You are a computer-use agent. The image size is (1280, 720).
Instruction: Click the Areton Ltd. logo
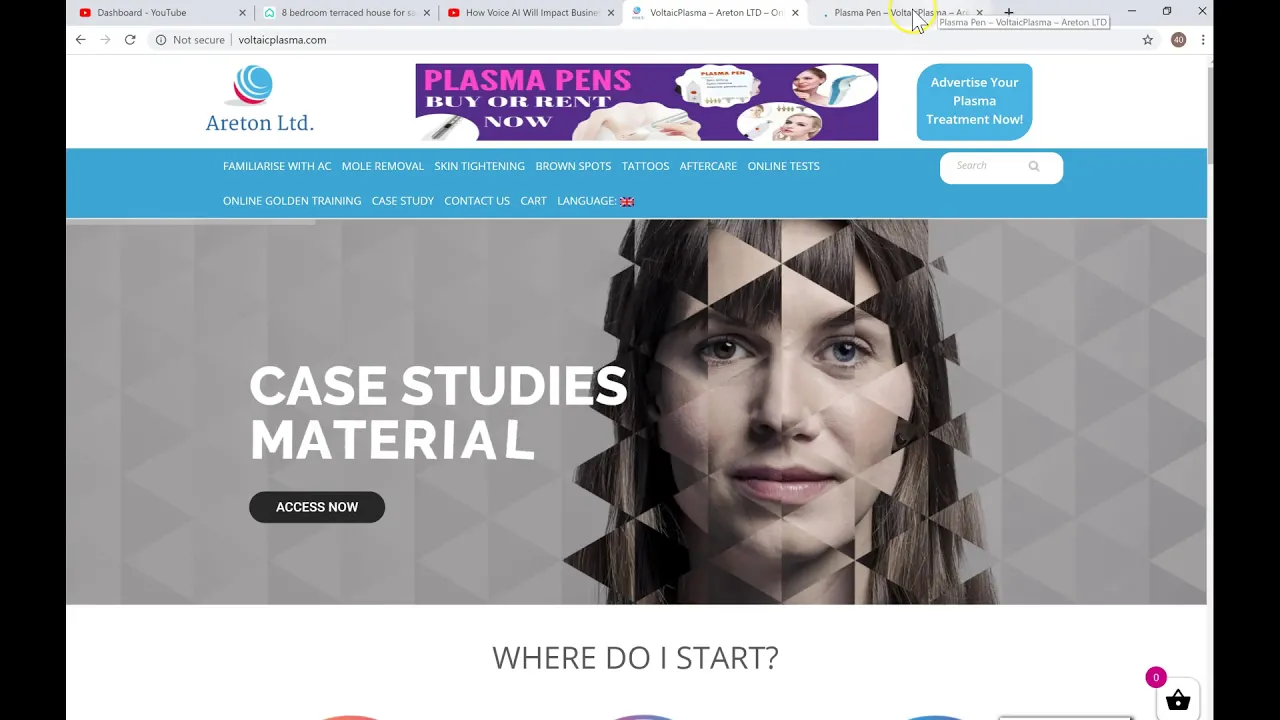(259, 99)
